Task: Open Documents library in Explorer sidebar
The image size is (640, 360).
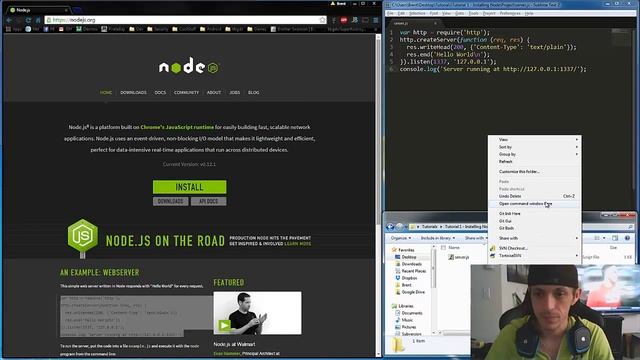Action: [409, 313]
